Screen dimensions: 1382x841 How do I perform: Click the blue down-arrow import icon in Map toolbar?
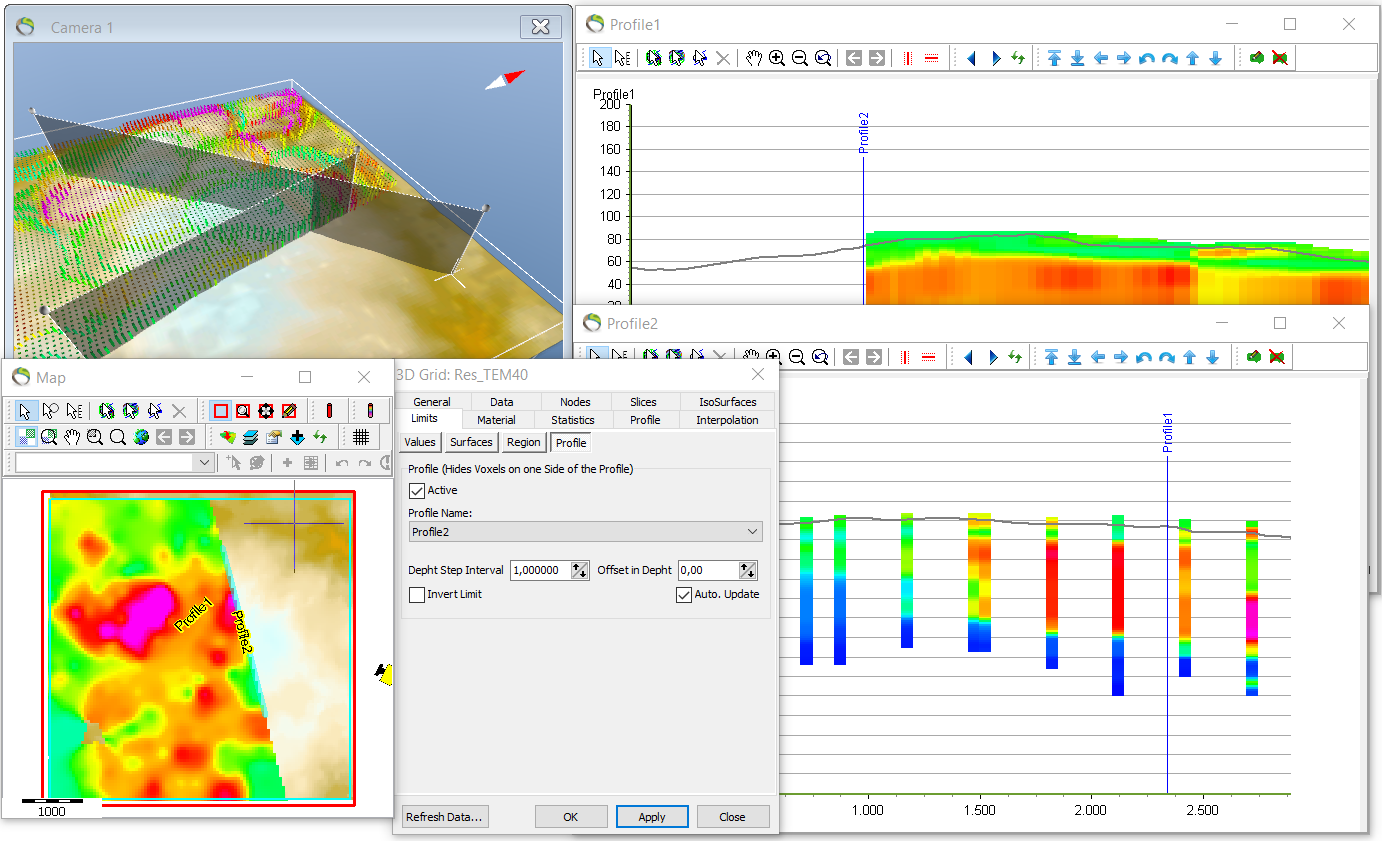point(297,436)
